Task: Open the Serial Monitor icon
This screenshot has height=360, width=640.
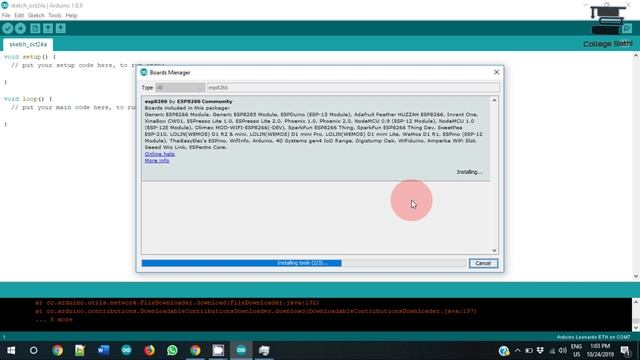Action: click(627, 28)
